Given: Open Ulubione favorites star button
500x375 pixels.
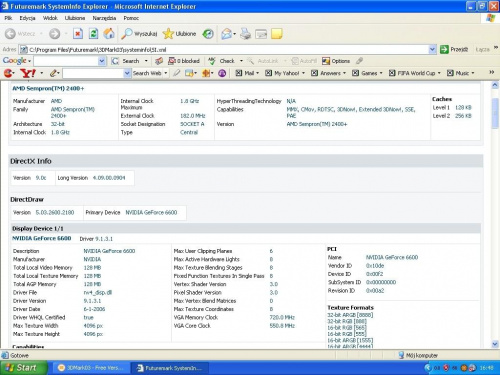Looking at the screenshot, I should [179, 34].
